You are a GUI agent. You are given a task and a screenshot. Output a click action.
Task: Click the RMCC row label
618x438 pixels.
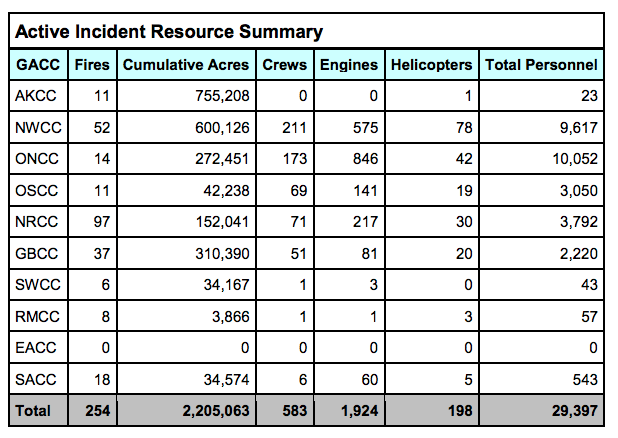pos(37,316)
